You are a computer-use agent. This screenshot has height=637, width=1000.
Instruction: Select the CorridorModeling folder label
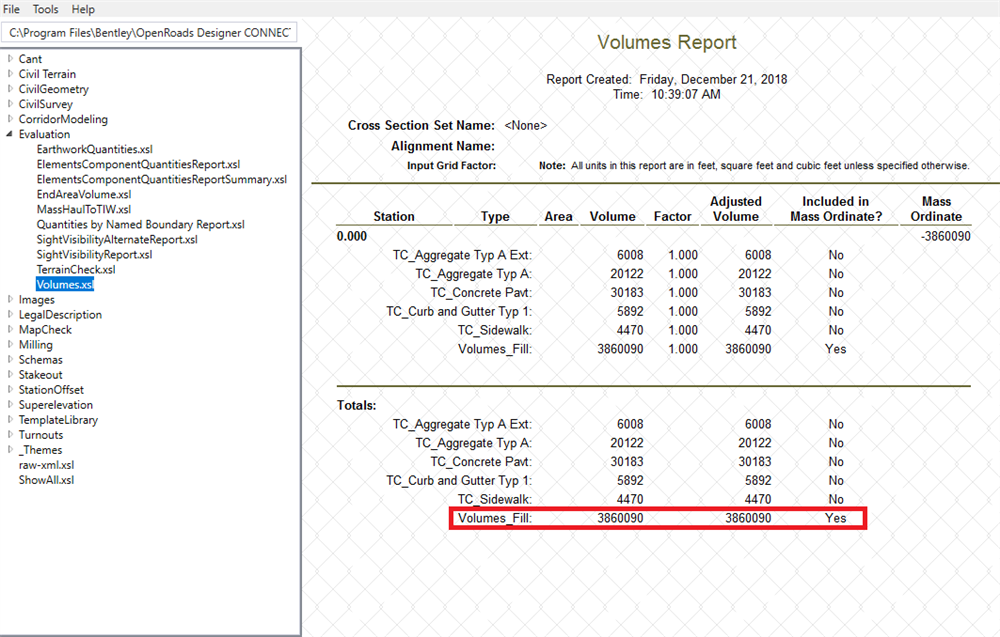(63, 119)
